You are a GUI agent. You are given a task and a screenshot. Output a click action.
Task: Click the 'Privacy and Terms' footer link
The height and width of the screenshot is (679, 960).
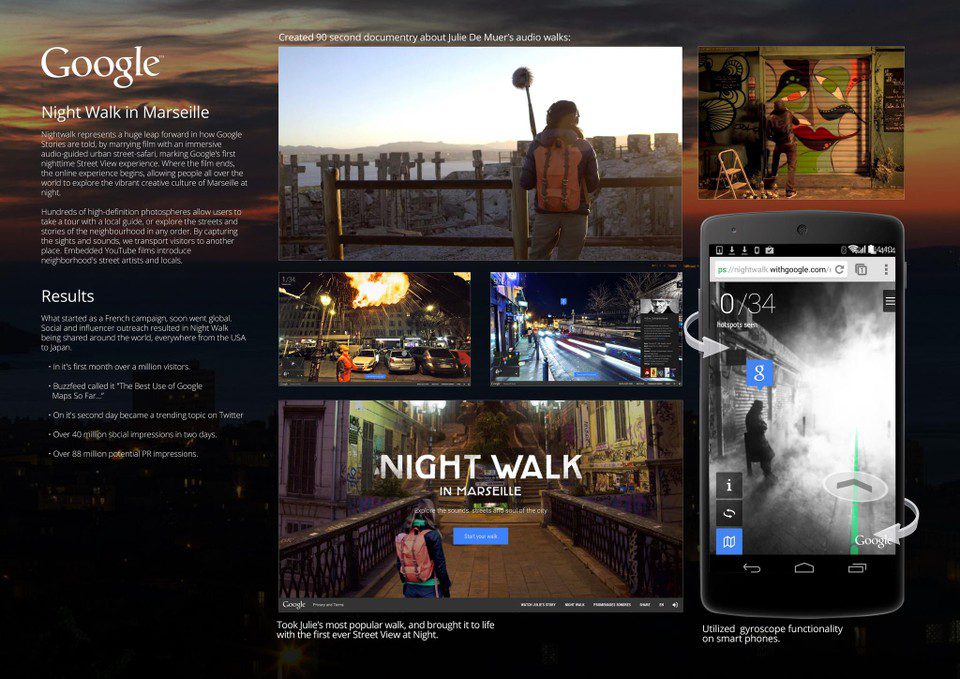(x=328, y=604)
